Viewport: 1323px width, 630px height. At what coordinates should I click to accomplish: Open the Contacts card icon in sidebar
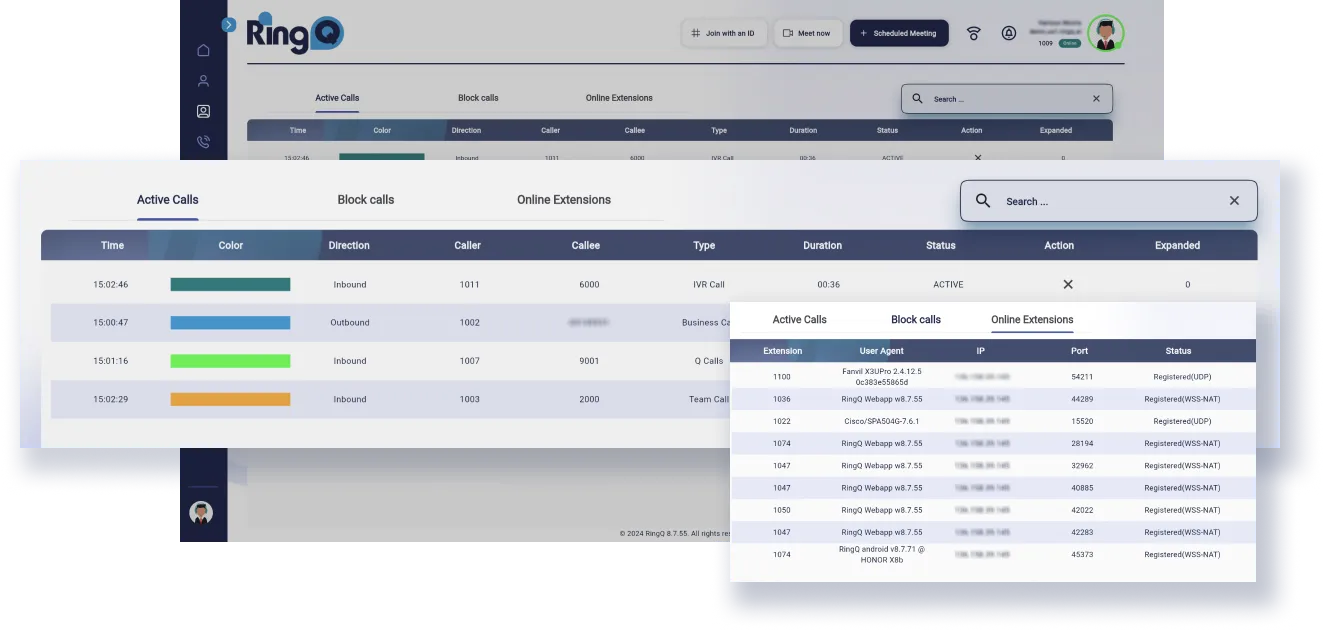pos(203,111)
